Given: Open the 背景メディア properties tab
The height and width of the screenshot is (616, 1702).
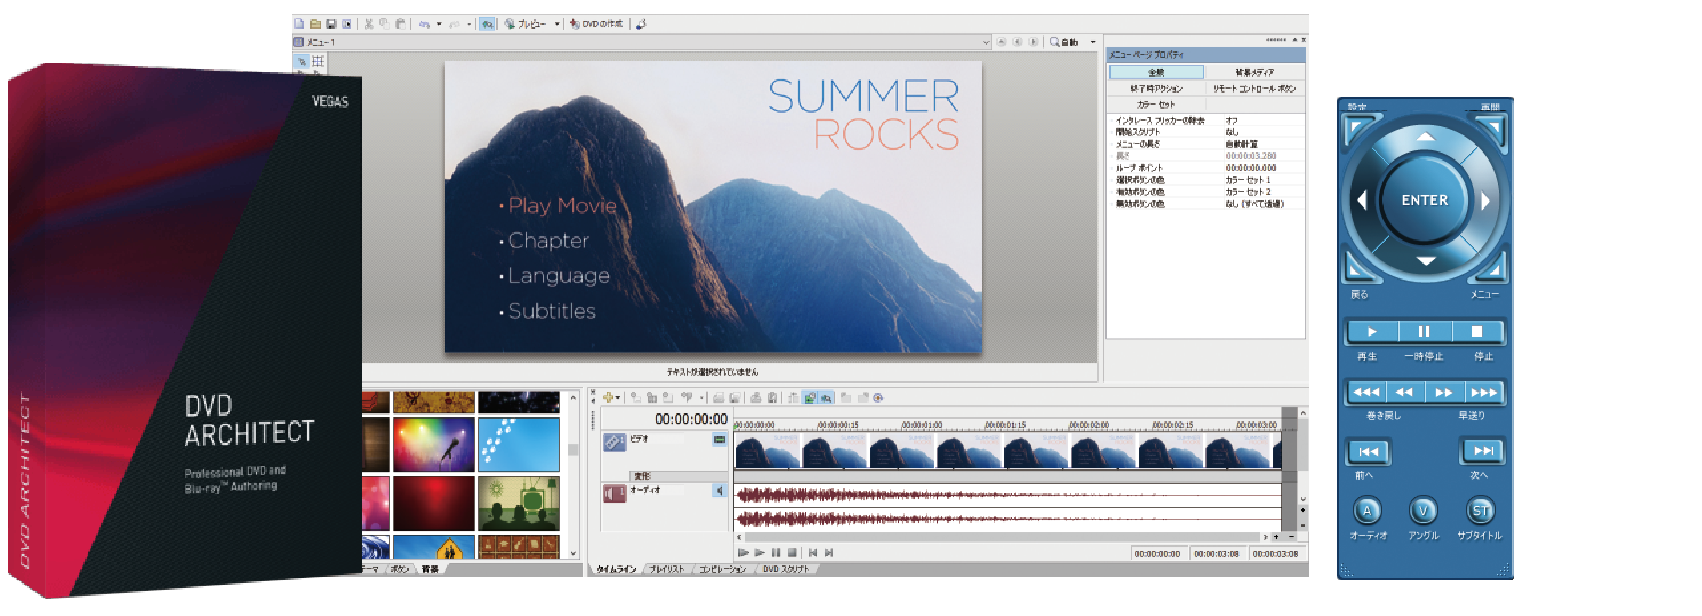Looking at the screenshot, I should tap(1255, 73).
